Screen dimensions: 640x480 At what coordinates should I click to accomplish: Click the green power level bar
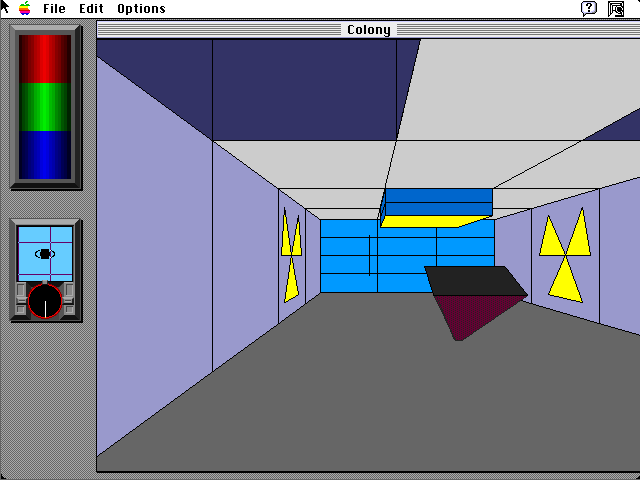pos(45,107)
